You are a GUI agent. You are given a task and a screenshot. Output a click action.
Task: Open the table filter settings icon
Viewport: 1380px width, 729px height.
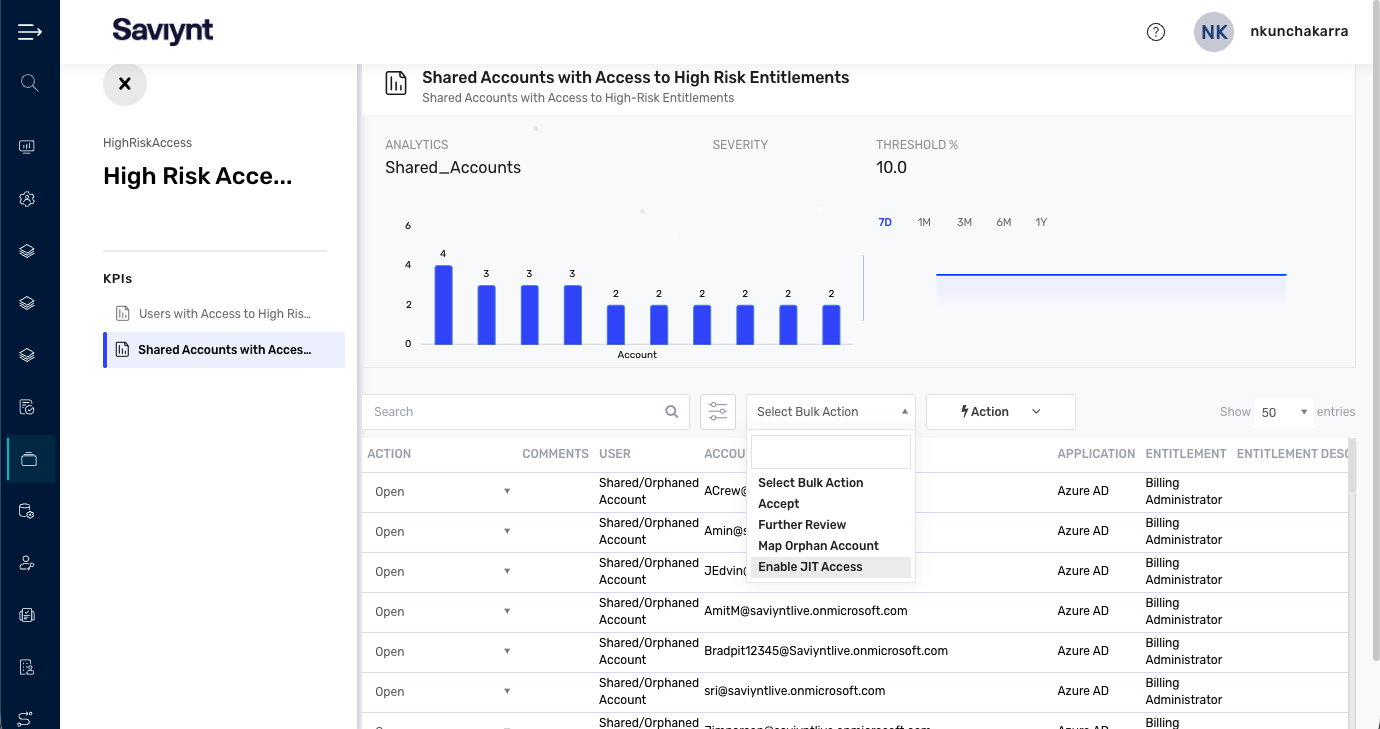pos(718,412)
